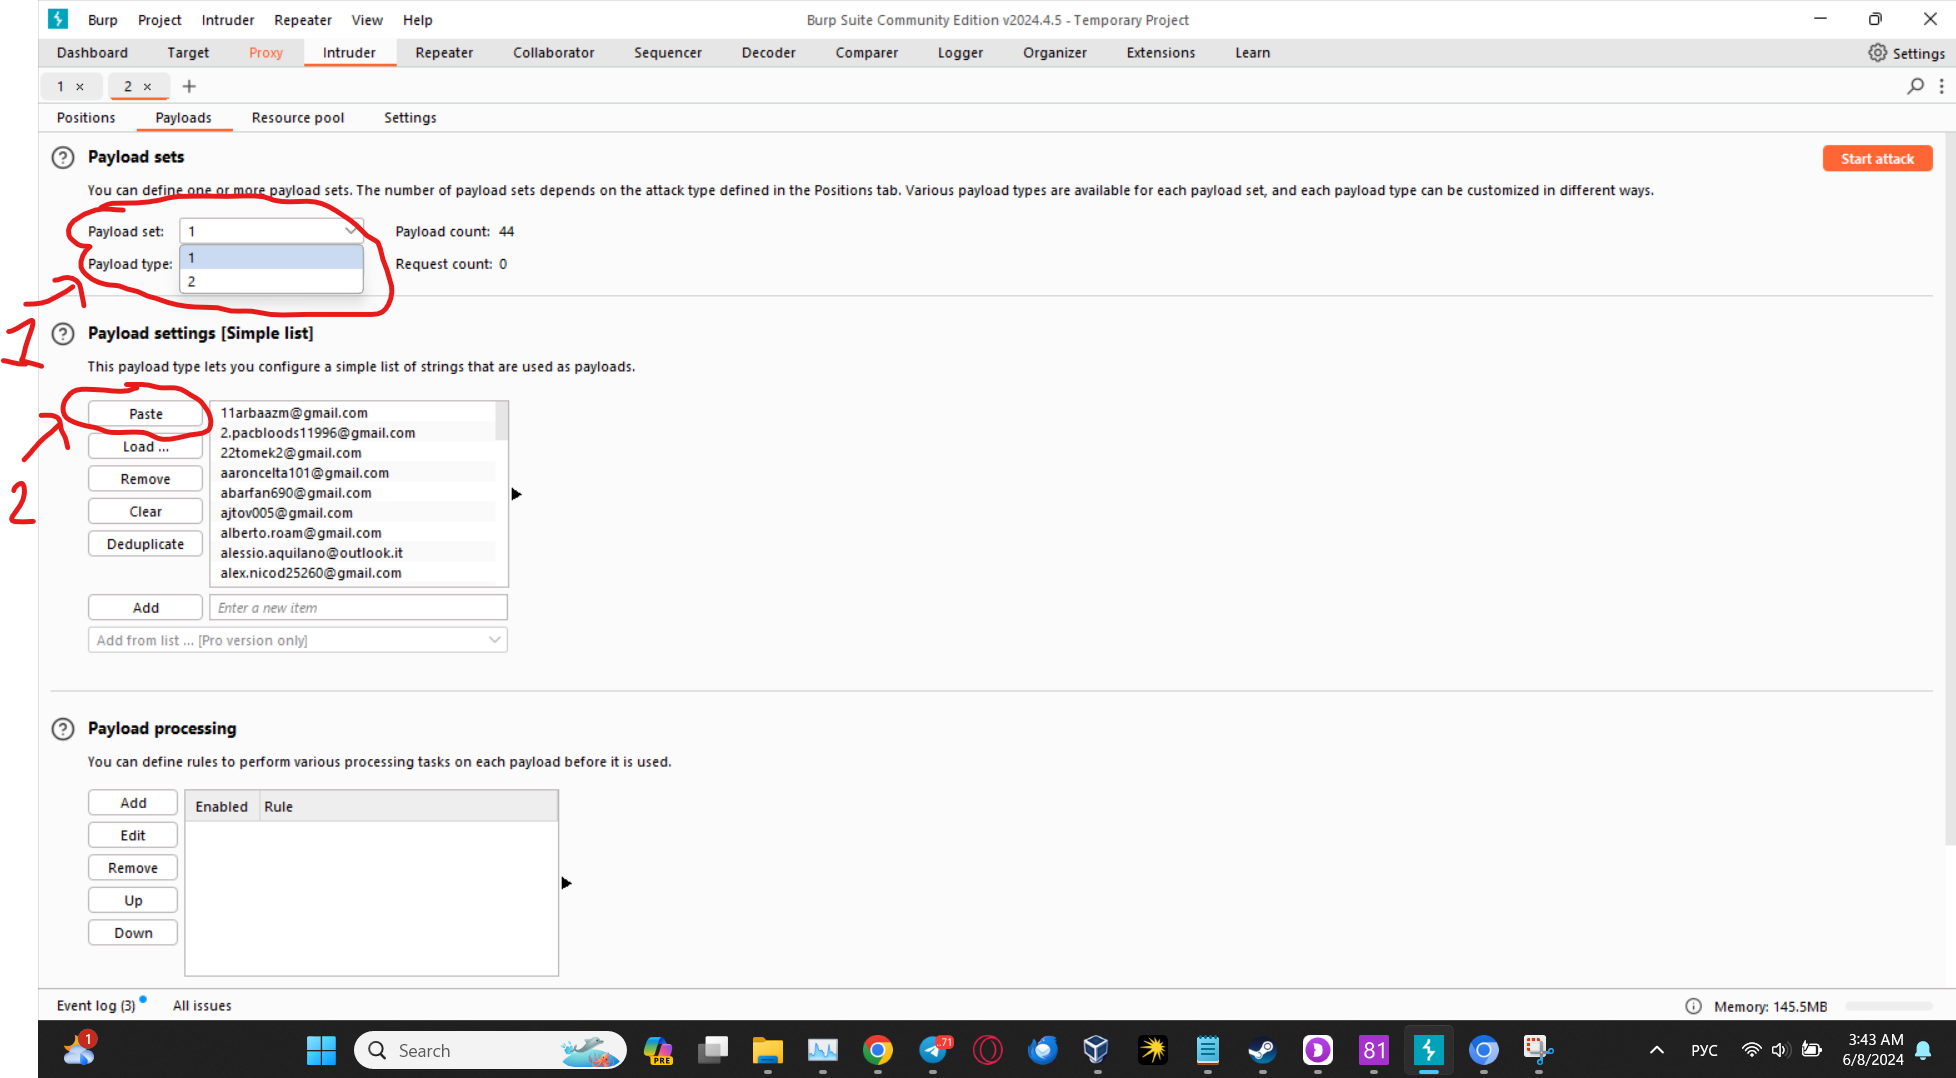
Task: Open Telegram from the taskbar
Action: tap(934, 1050)
